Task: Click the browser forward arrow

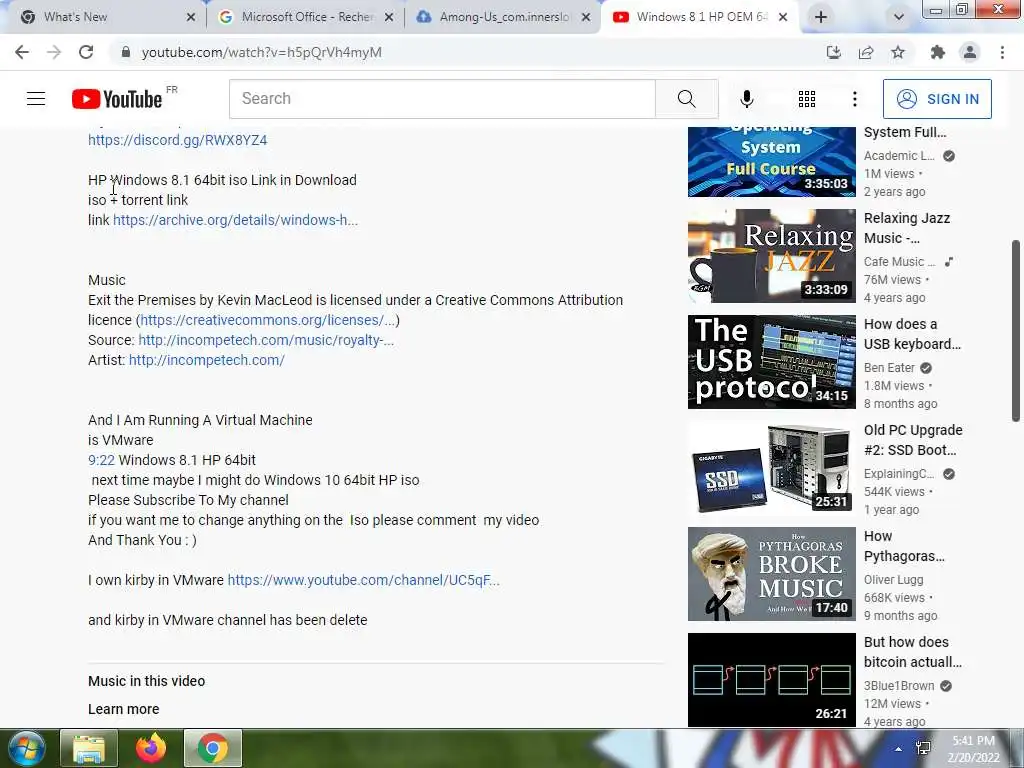Action: tap(54, 52)
